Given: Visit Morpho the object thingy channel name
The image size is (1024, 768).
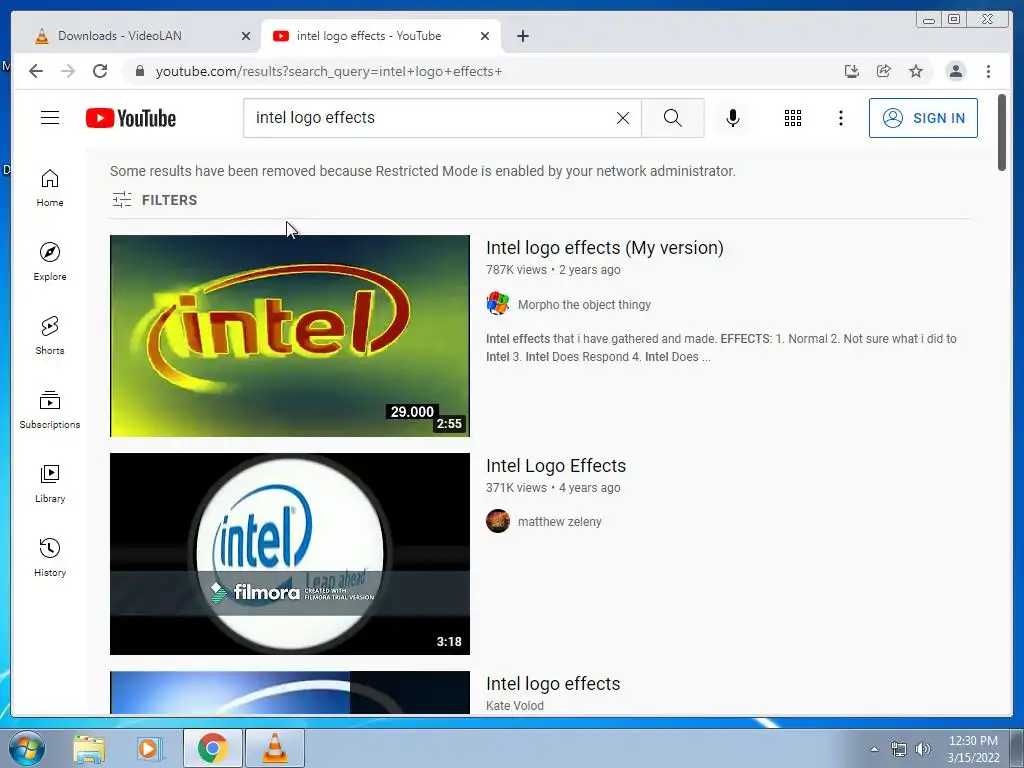Looking at the screenshot, I should click(x=584, y=304).
